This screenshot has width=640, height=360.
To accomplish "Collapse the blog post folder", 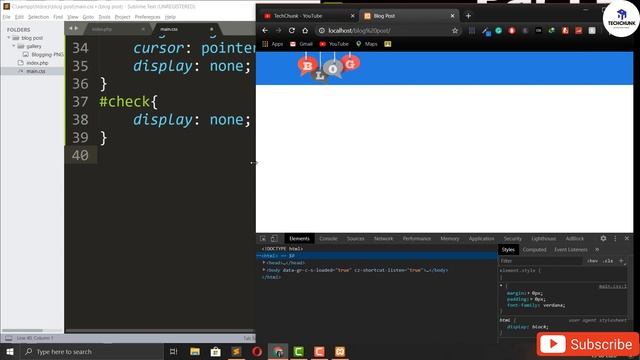I will (9, 38).
